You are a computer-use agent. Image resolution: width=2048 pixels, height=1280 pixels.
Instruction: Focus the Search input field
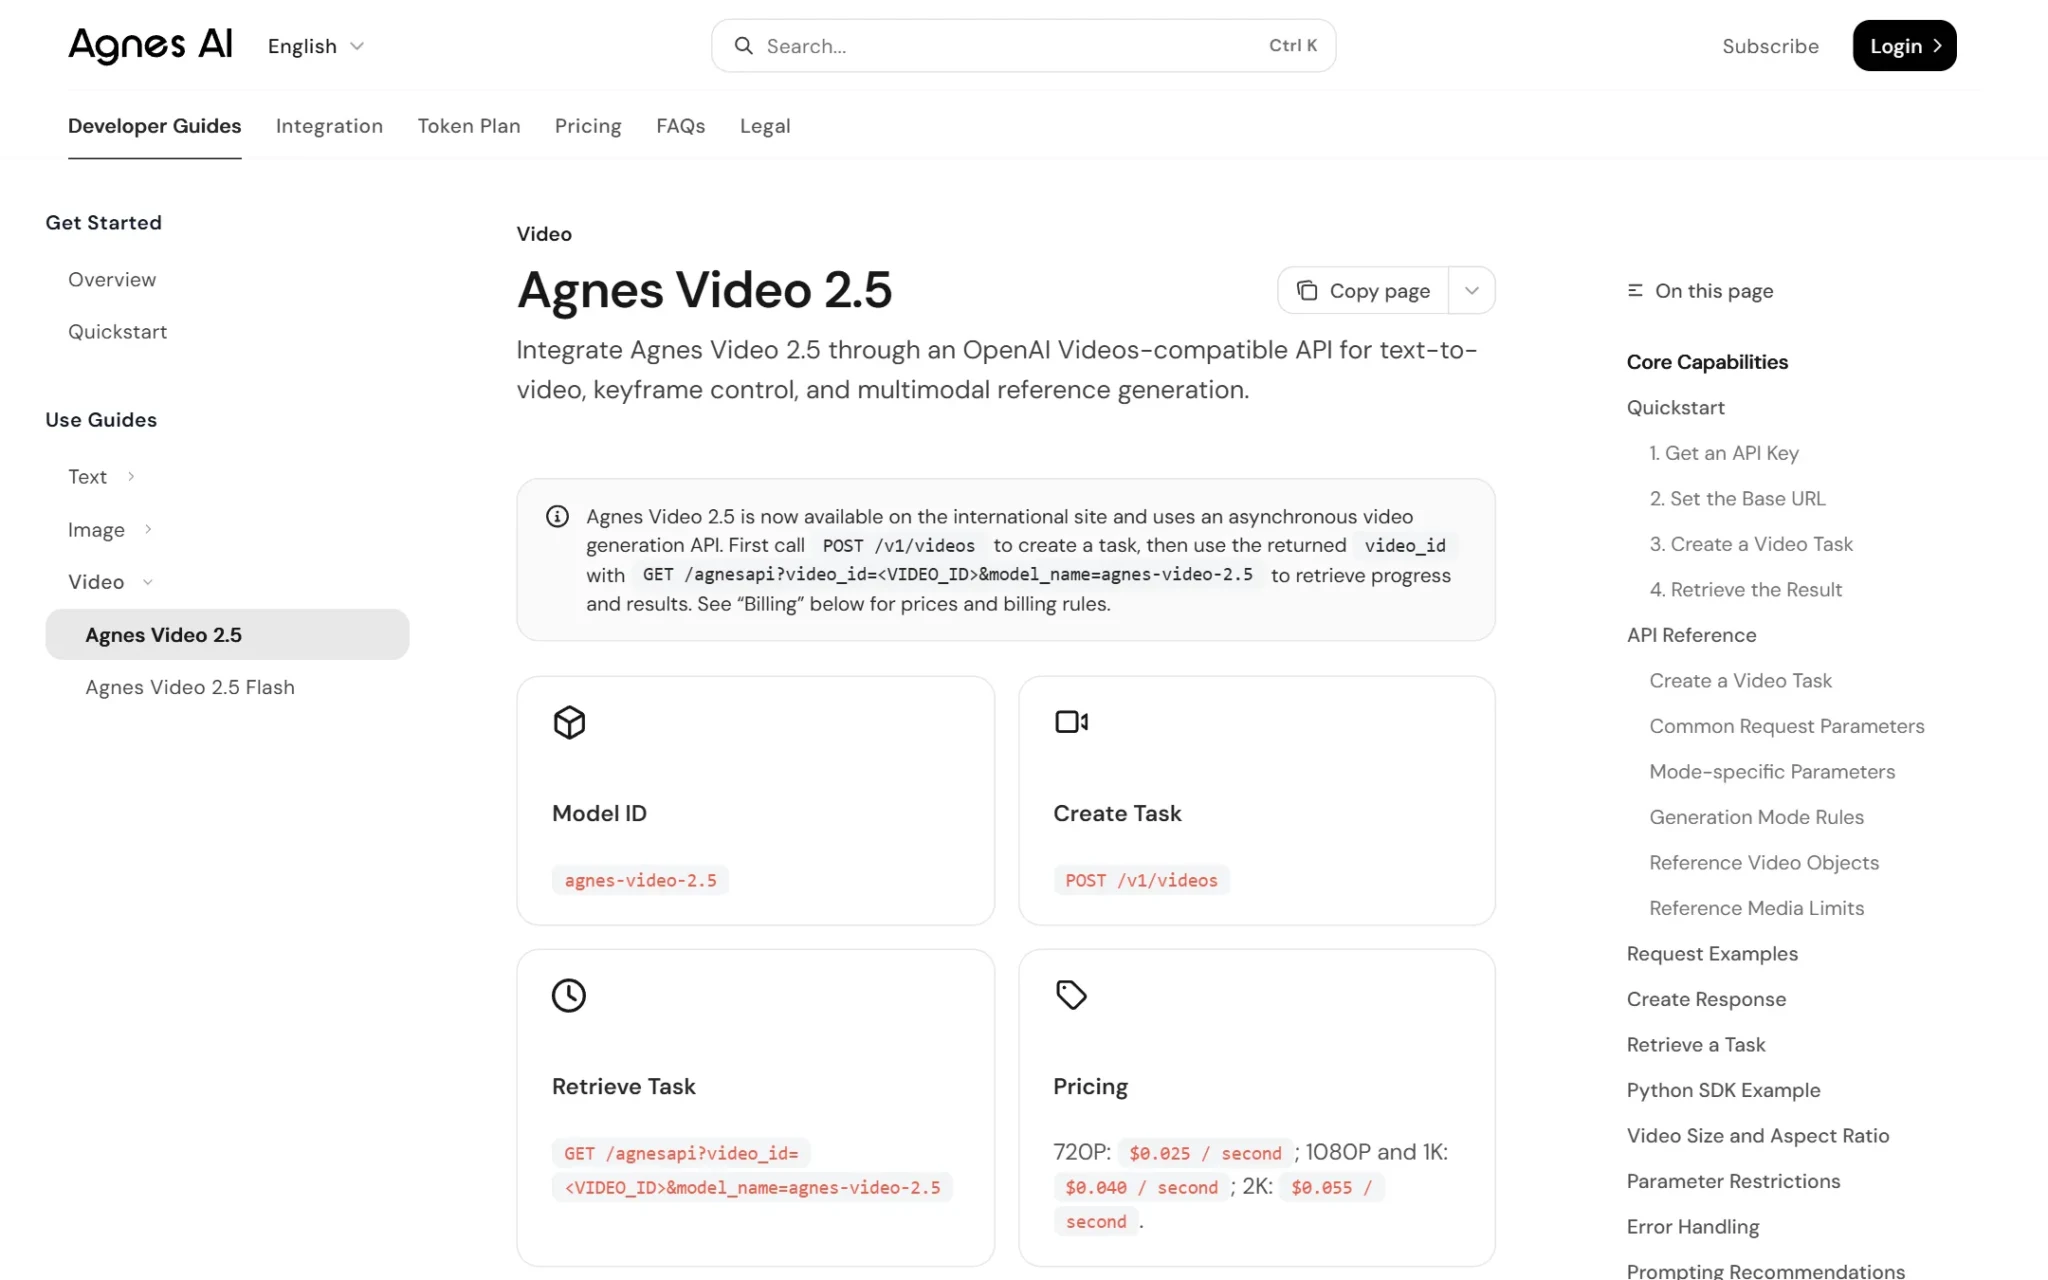1023,46
